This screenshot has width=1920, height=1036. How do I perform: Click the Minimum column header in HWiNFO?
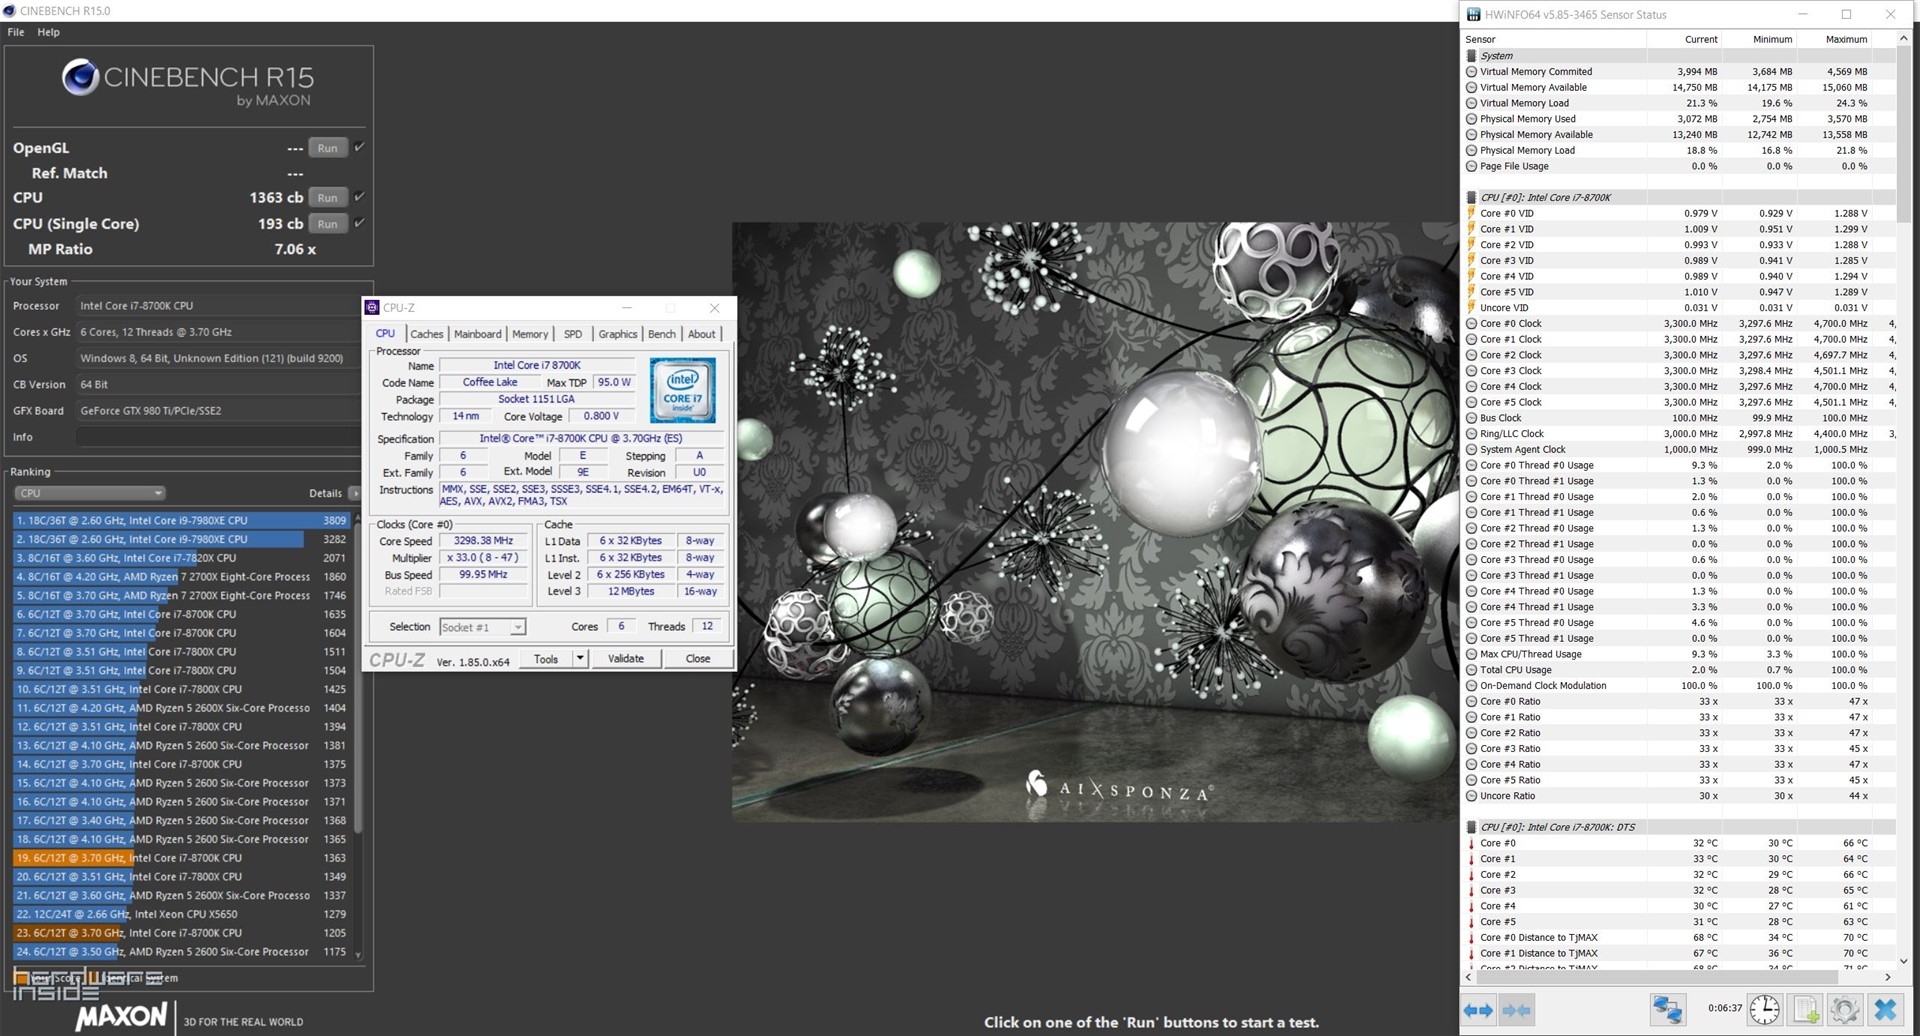pos(1771,39)
